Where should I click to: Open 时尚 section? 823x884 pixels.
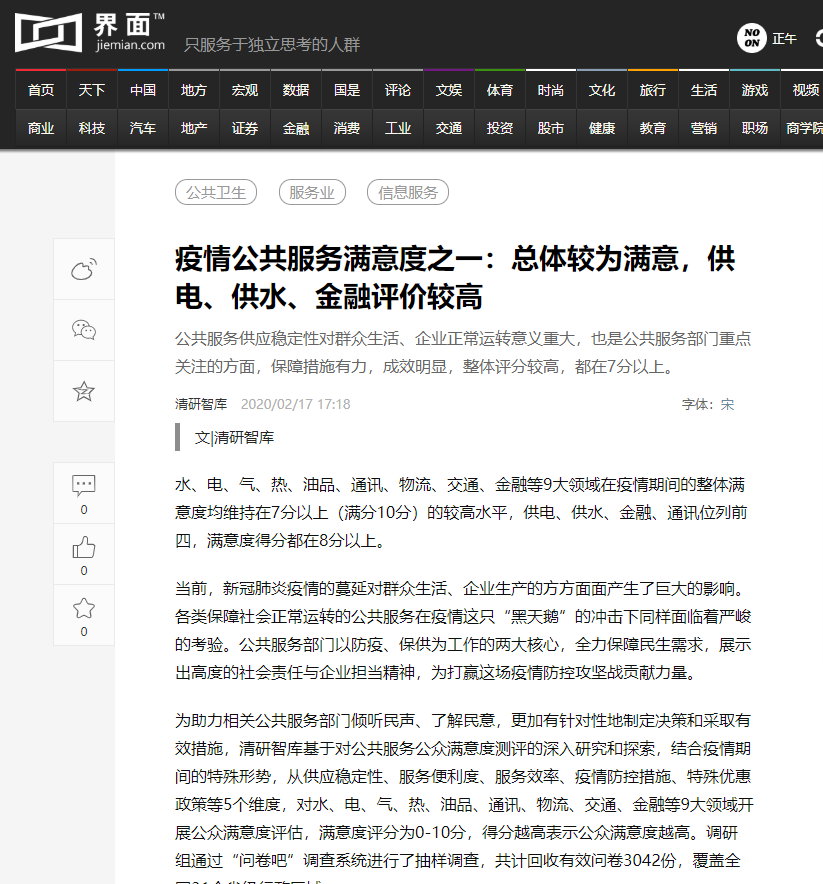pyautogui.click(x=551, y=90)
